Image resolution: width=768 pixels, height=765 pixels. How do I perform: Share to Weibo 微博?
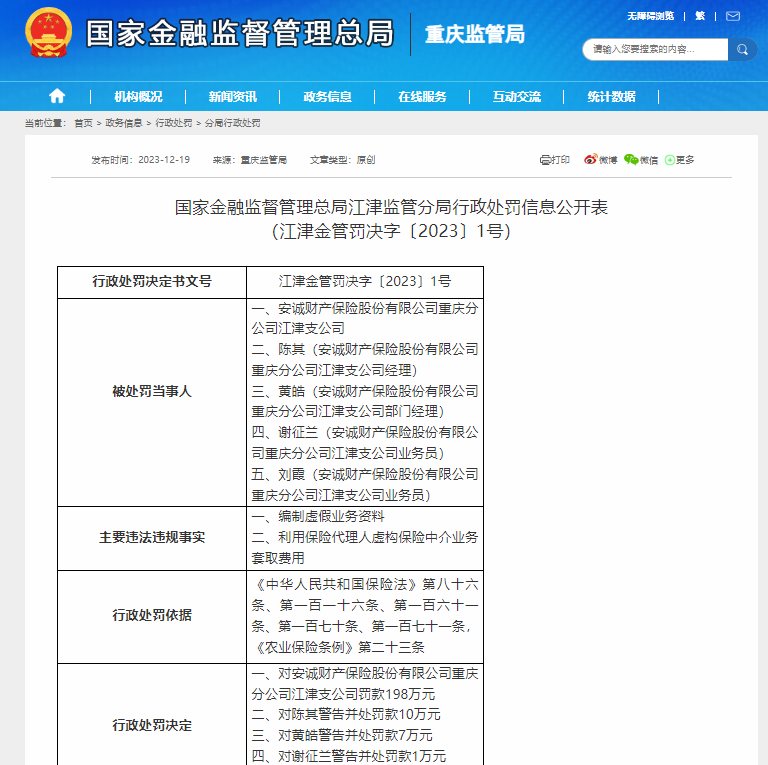(x=600, y=160)
